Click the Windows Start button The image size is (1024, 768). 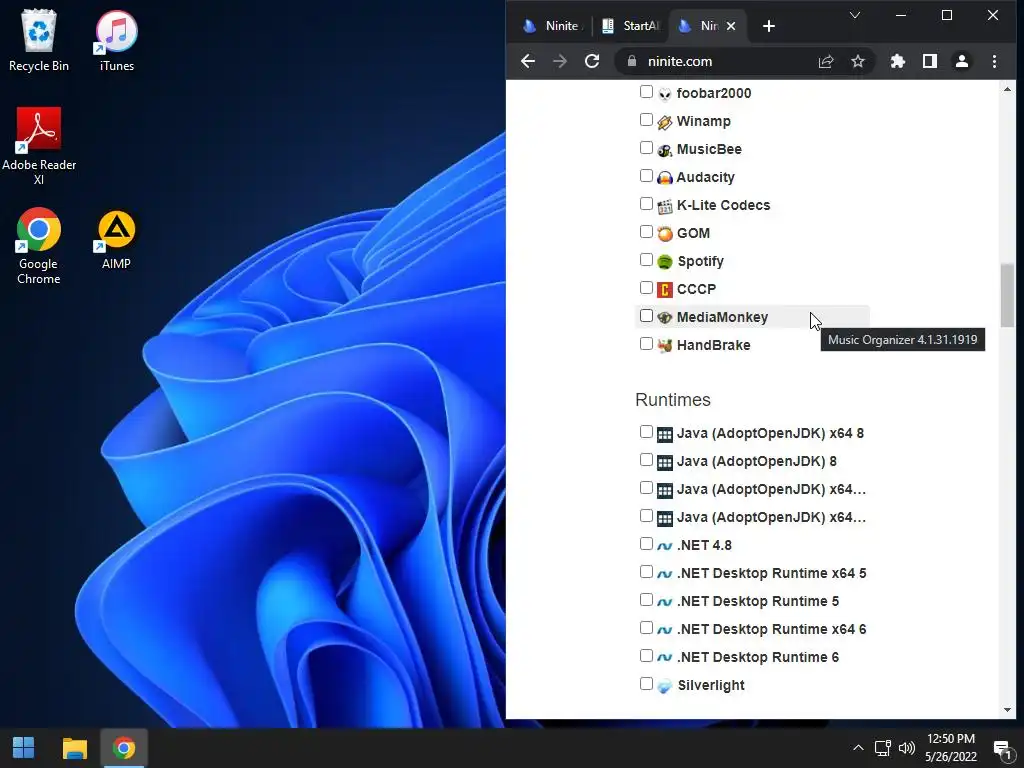point(24,748)
